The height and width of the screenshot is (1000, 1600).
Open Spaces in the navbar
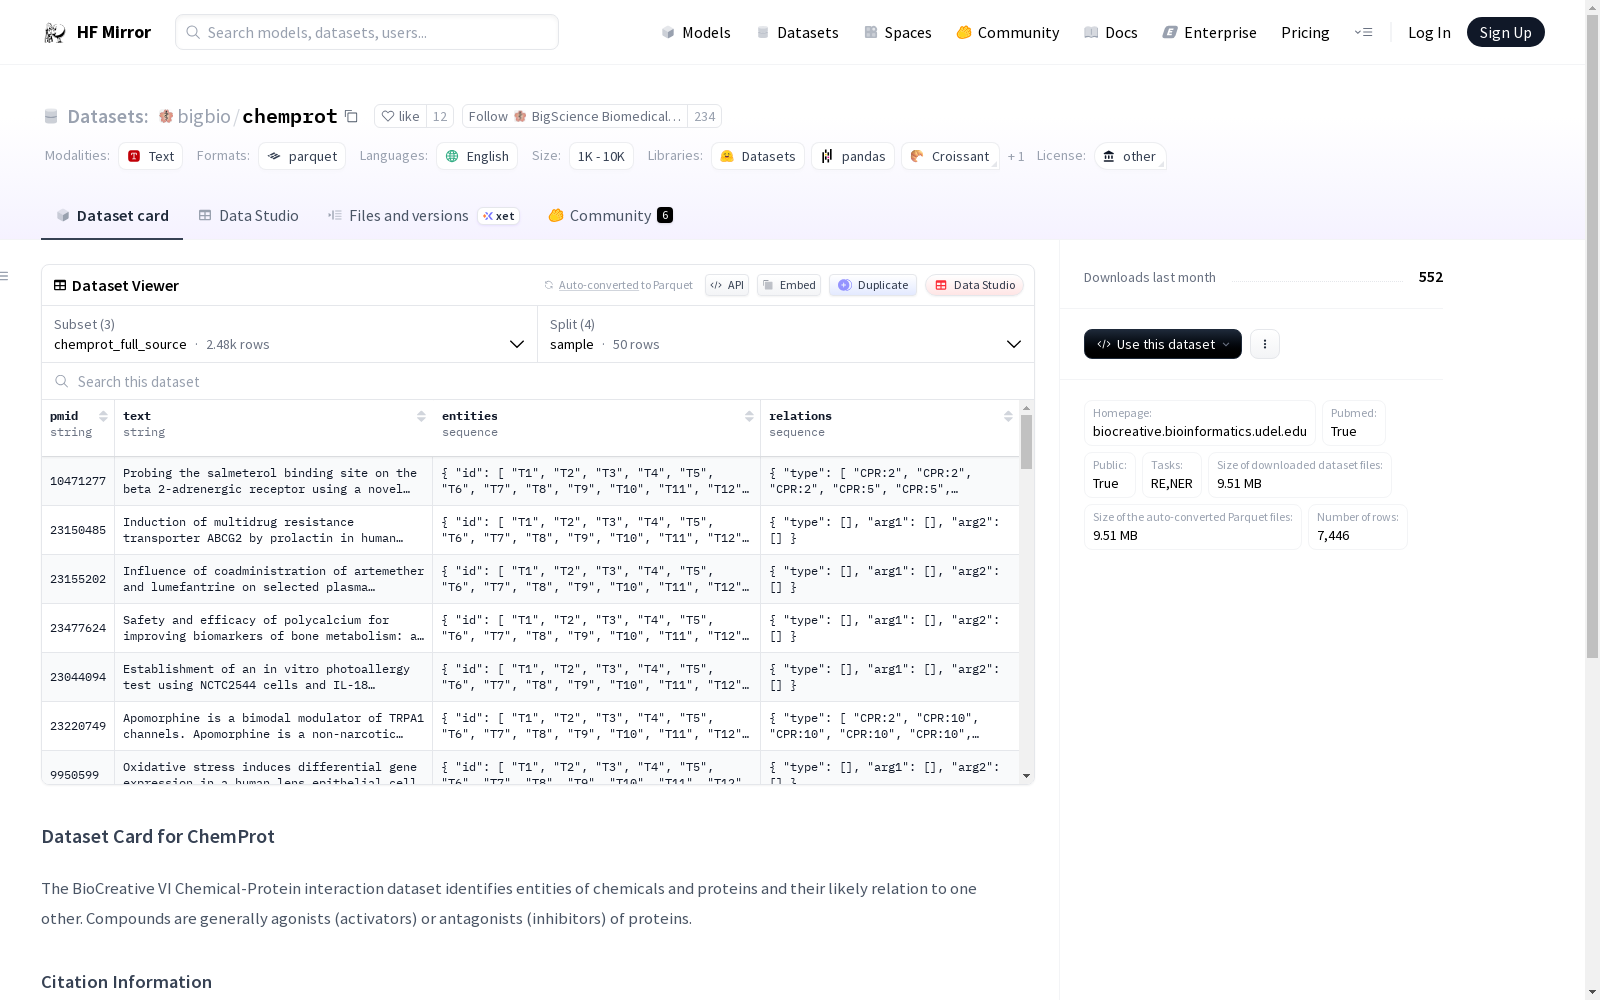(897, 32)
